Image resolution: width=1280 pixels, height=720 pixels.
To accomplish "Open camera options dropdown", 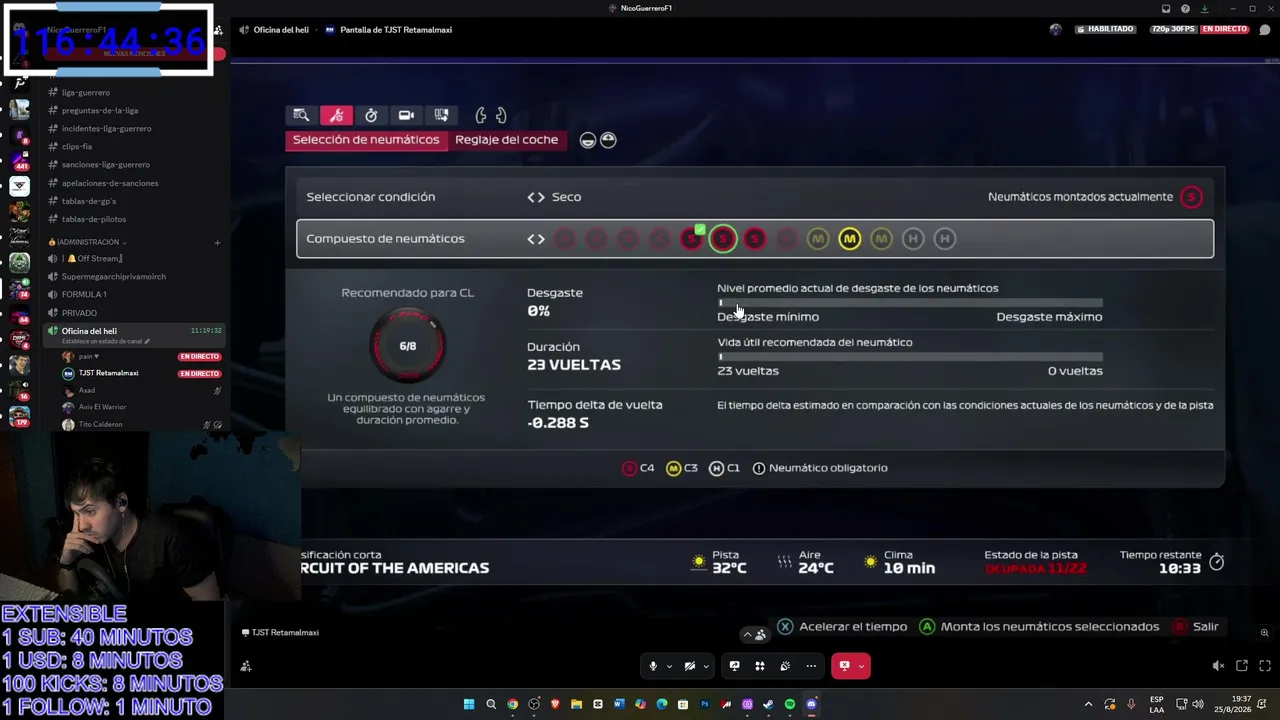I will 706,666.
